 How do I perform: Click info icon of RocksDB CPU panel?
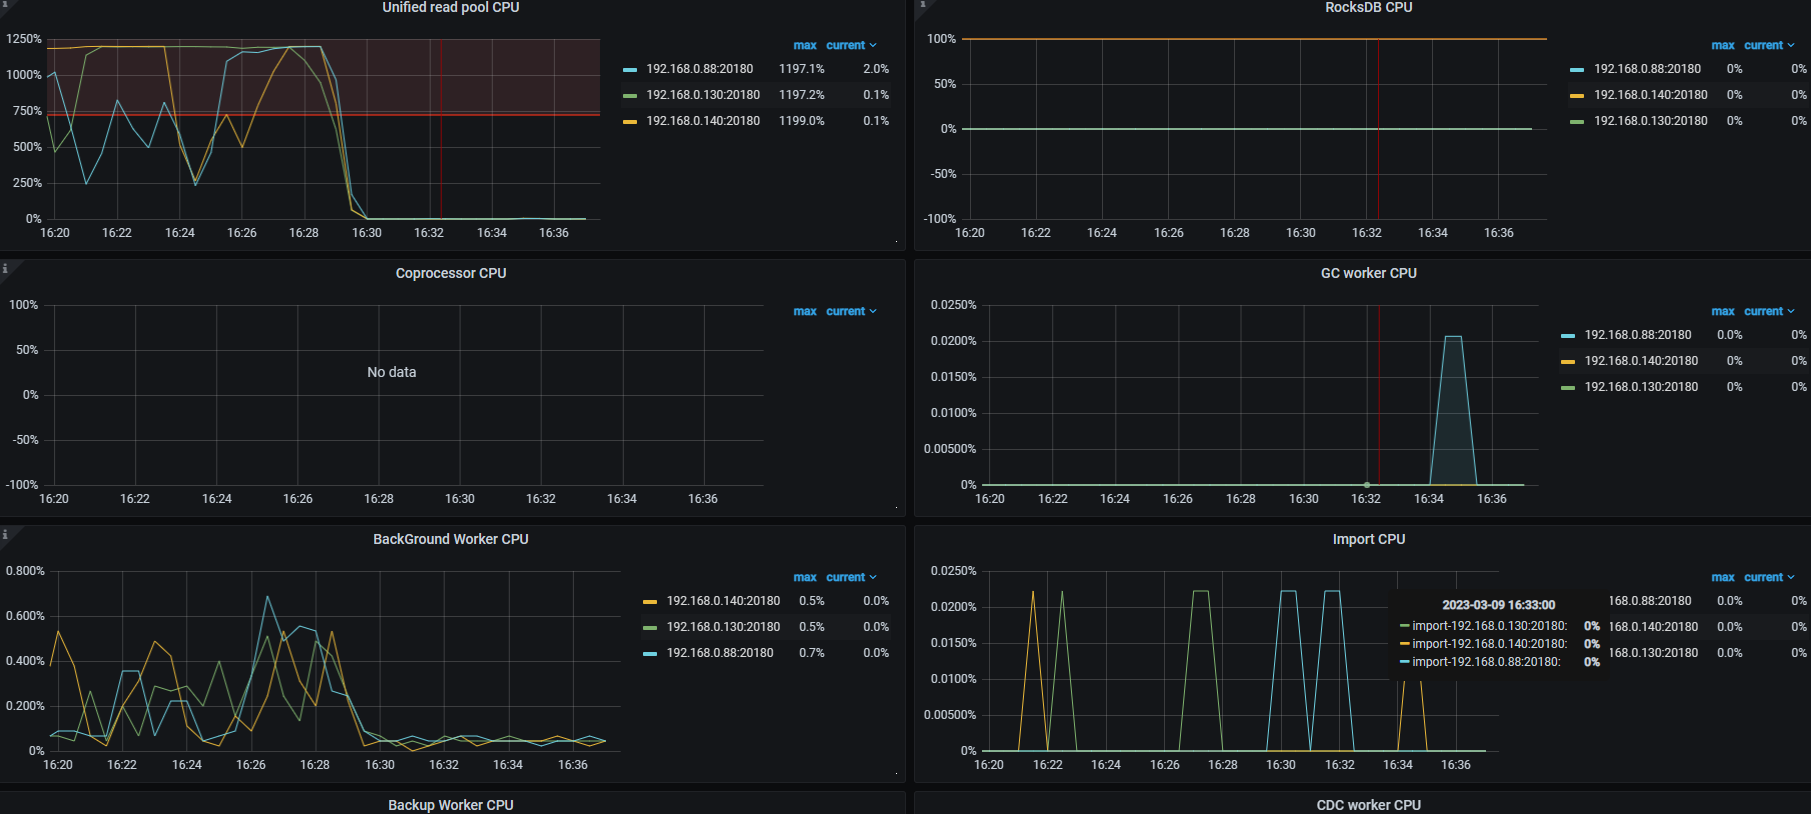(921, 4)
